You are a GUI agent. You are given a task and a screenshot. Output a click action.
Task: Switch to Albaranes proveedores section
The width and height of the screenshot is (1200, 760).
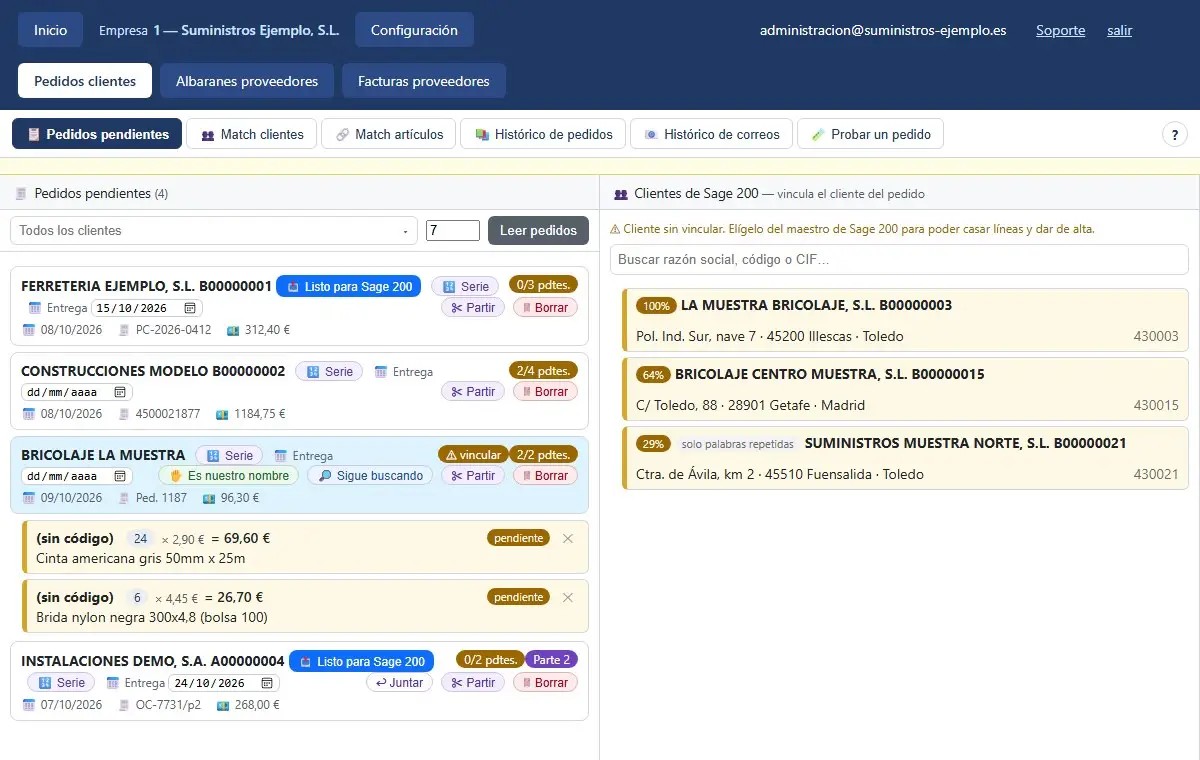click(x=247, y=81)
